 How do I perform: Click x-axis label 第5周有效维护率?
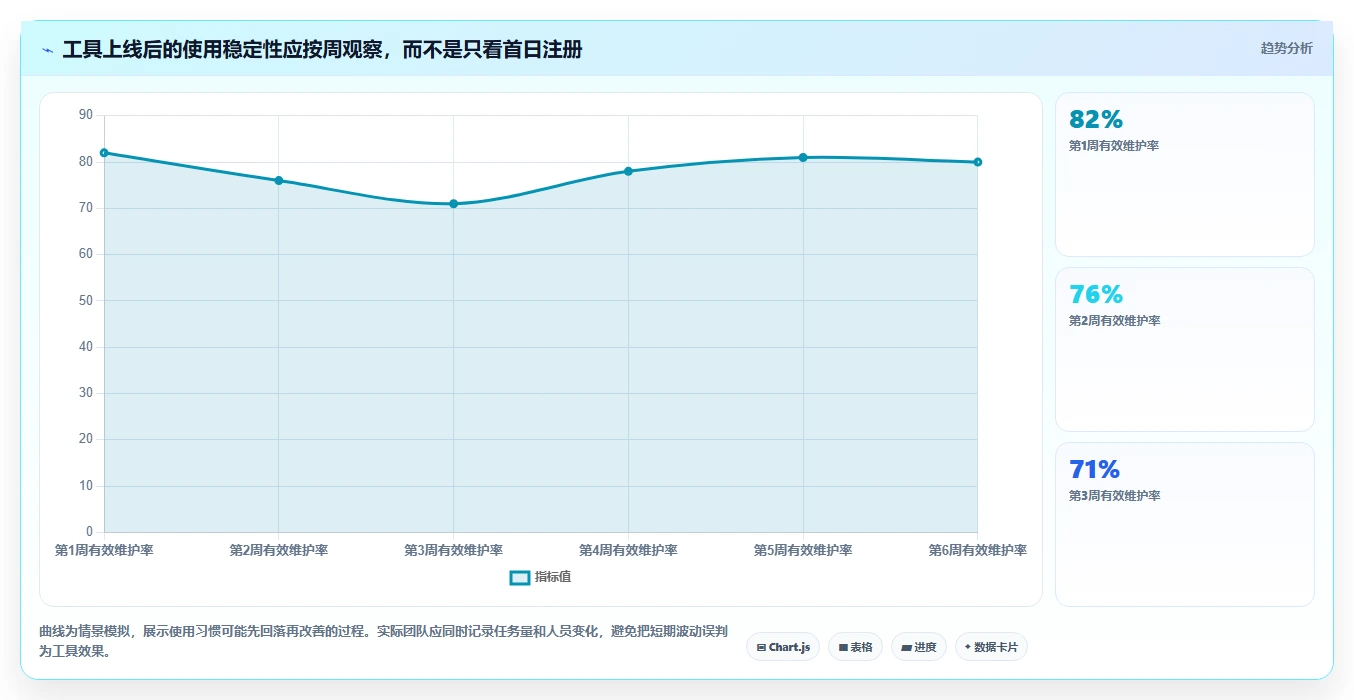[x=803, y=550]
